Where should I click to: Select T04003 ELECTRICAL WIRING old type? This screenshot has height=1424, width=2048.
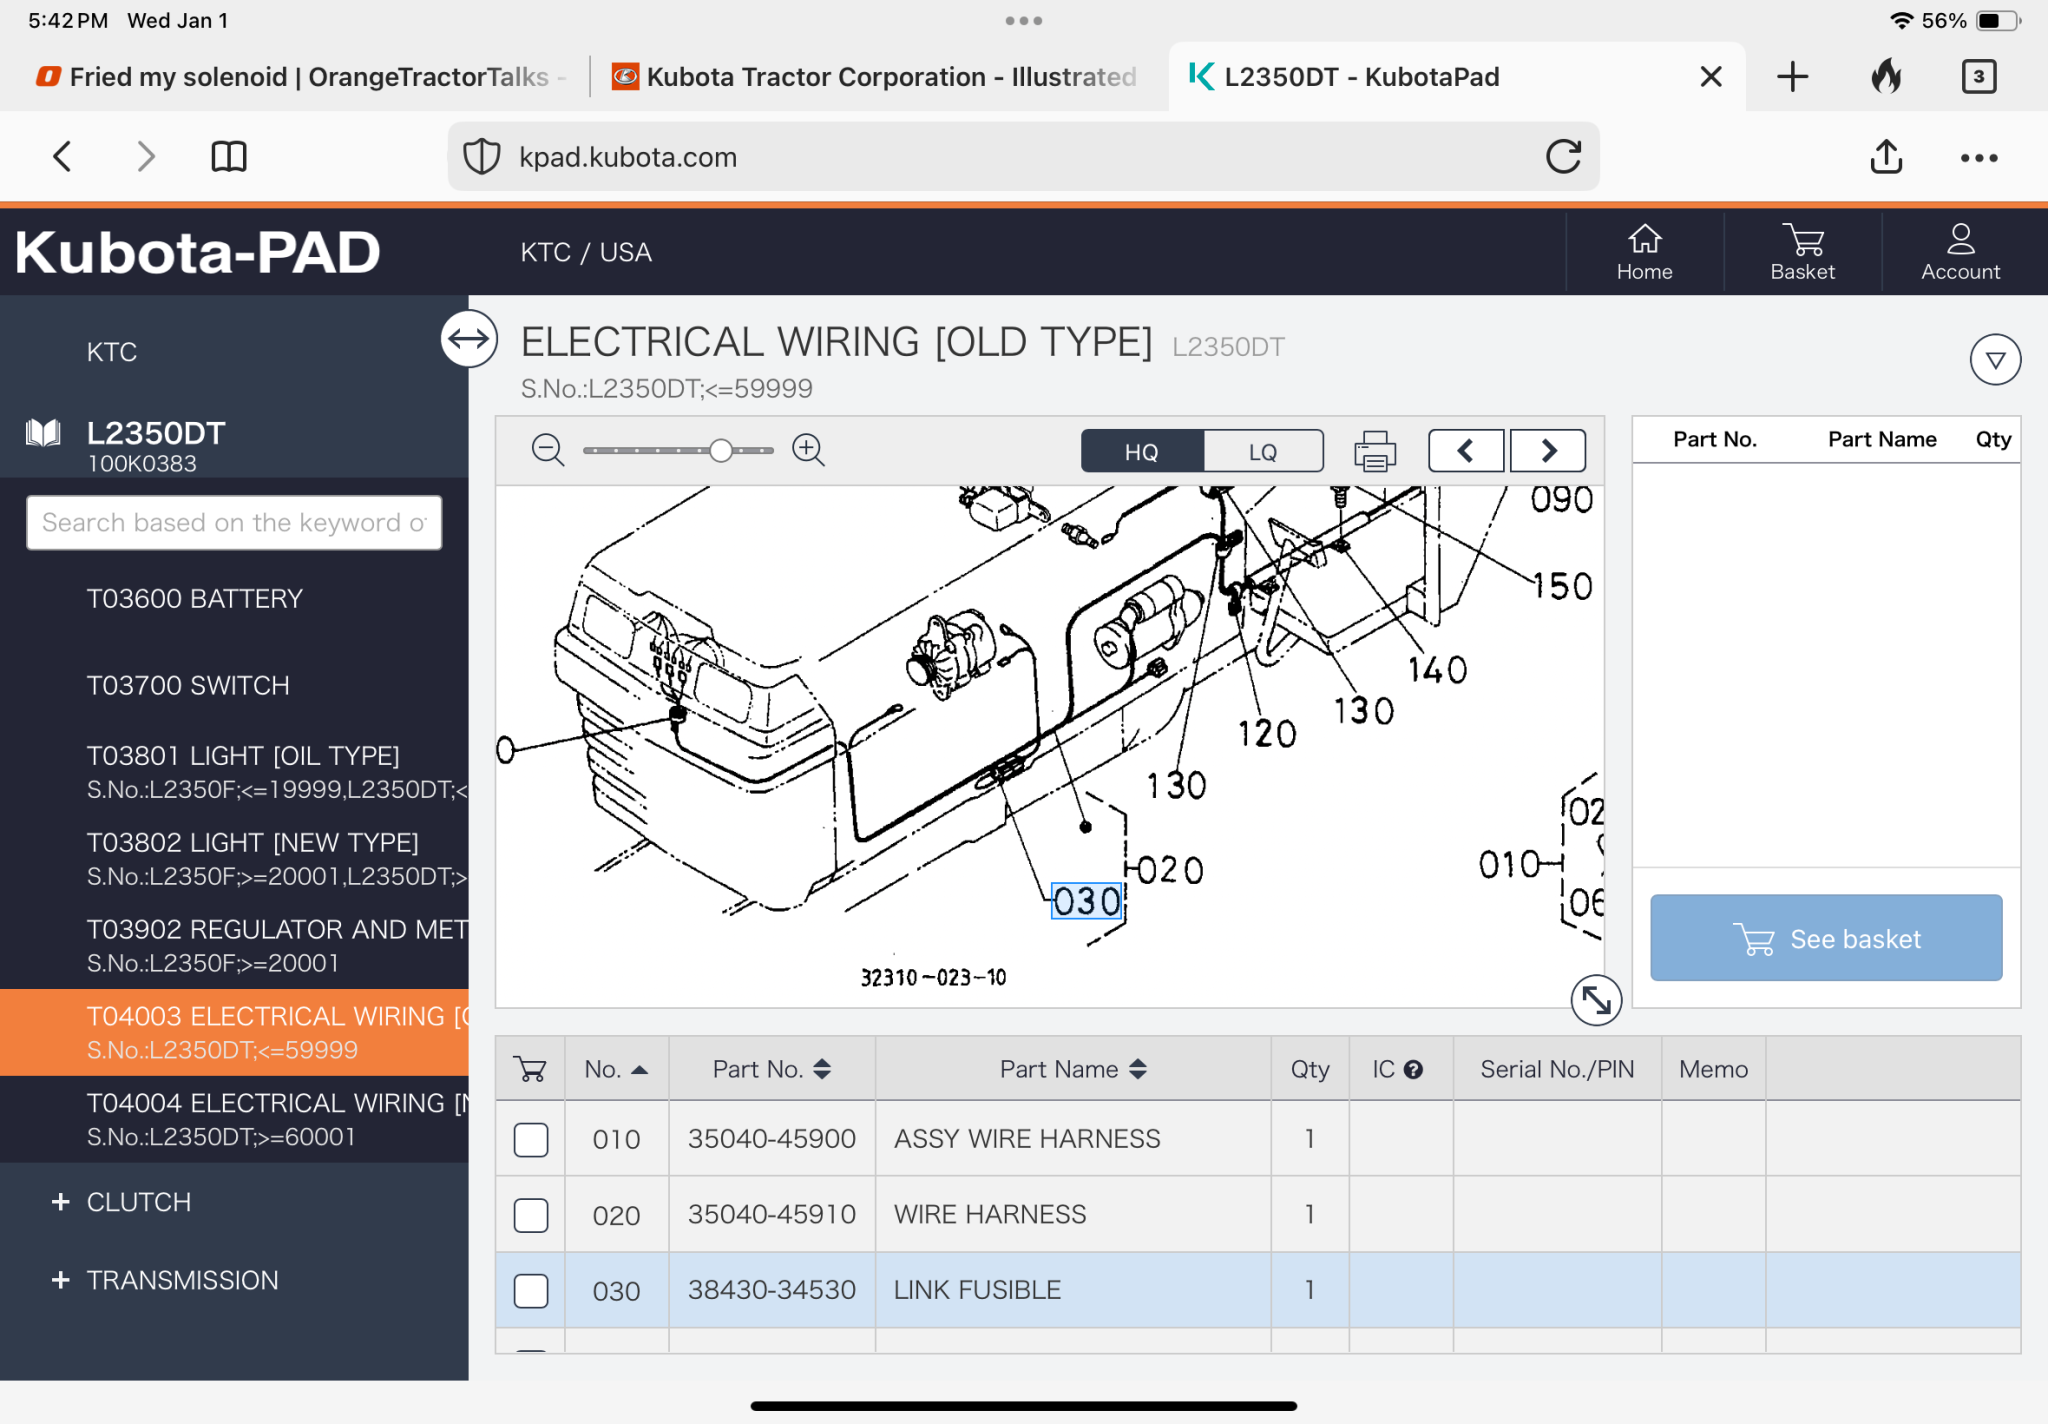click(x=234, y=1033)
